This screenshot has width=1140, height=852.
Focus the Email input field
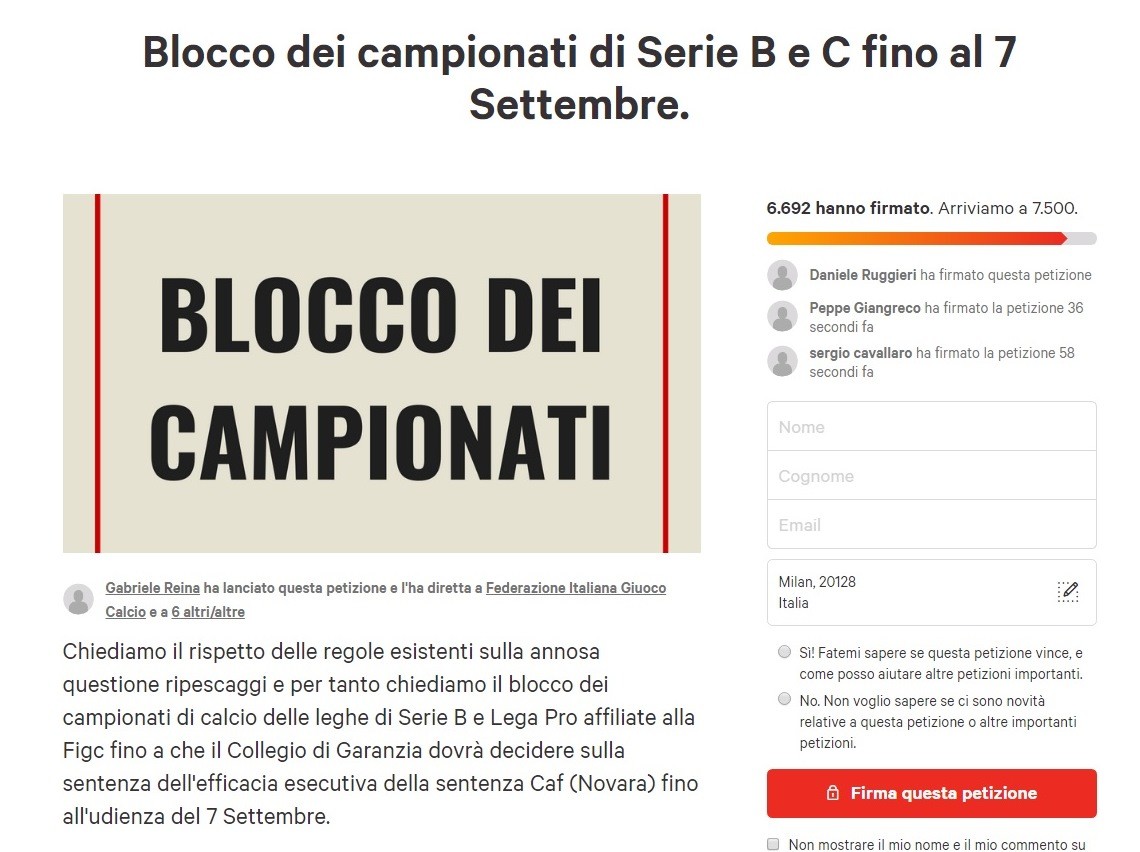coord(931,524)
